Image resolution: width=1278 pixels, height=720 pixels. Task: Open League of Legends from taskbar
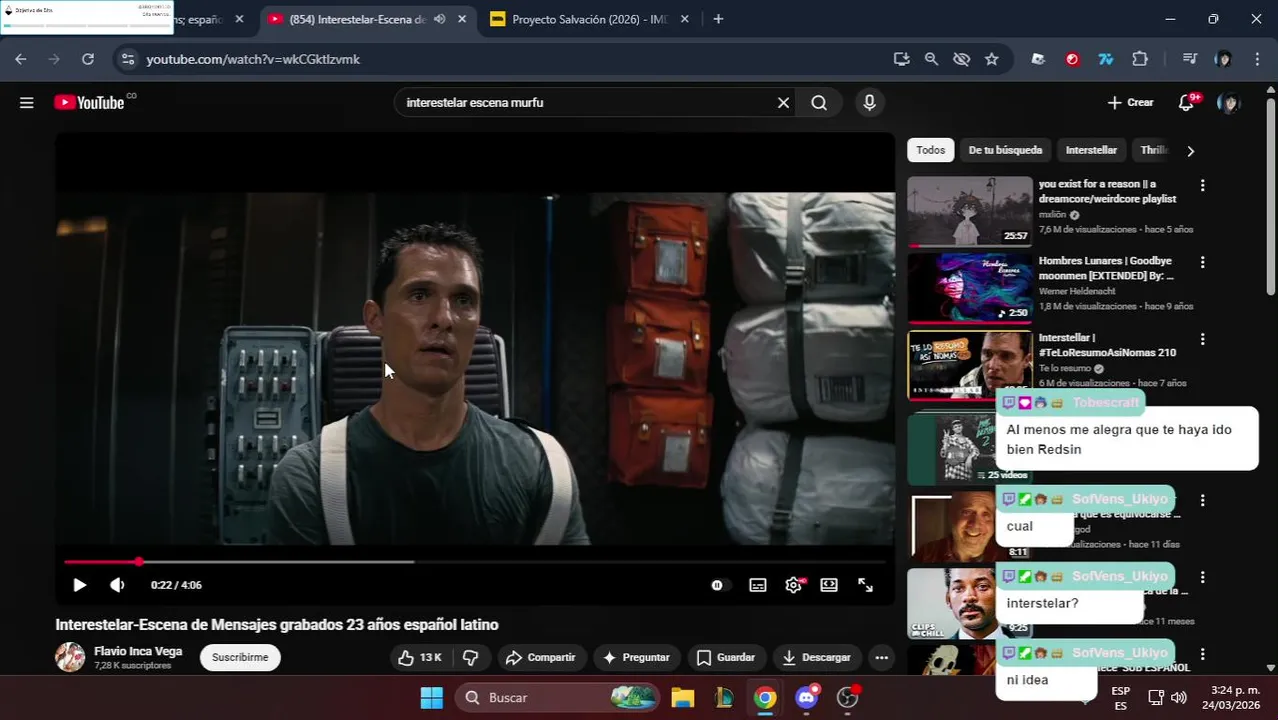[724, 697]
